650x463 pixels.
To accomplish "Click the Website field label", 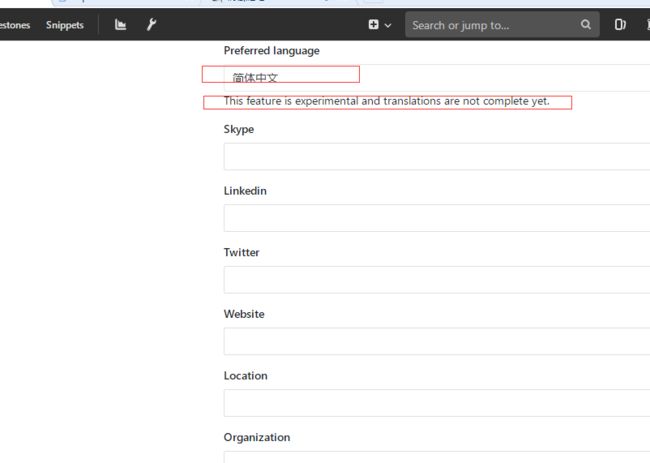I will pyautogui.click(x=244, y=314).
